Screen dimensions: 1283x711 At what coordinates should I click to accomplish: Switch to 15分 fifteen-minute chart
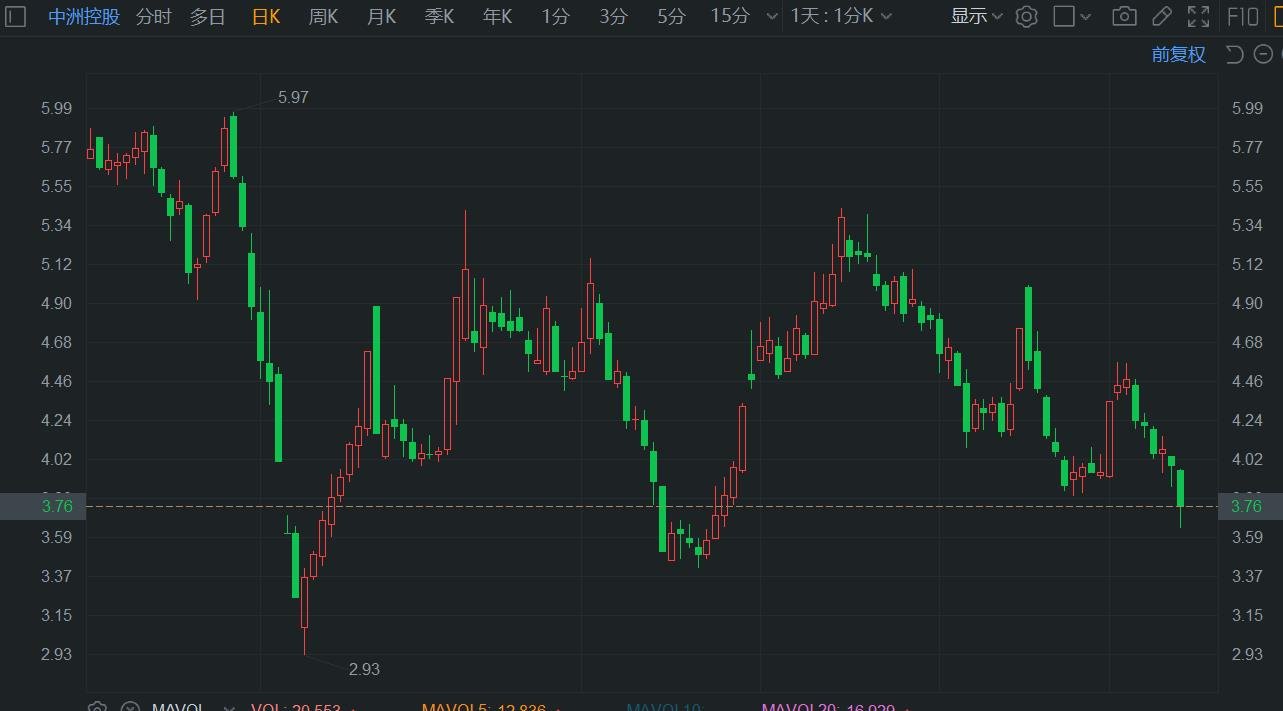(x=730, y=16)
